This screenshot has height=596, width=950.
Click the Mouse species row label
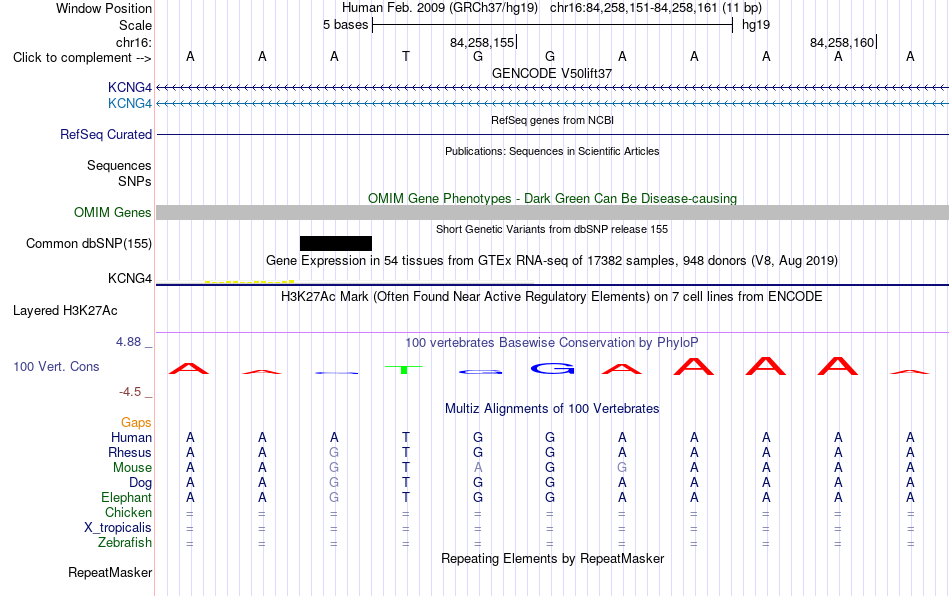133,468
